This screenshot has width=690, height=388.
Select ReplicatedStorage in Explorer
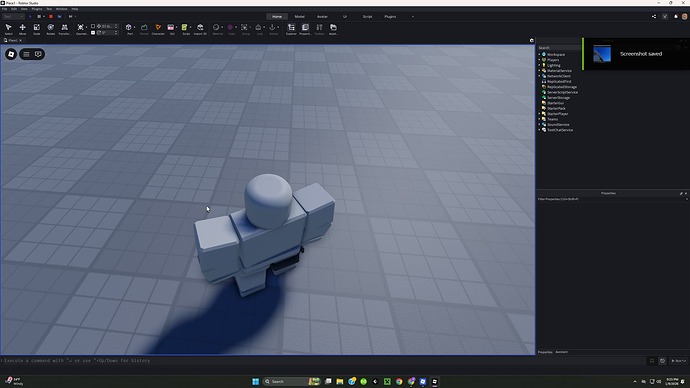pos(562,87)
